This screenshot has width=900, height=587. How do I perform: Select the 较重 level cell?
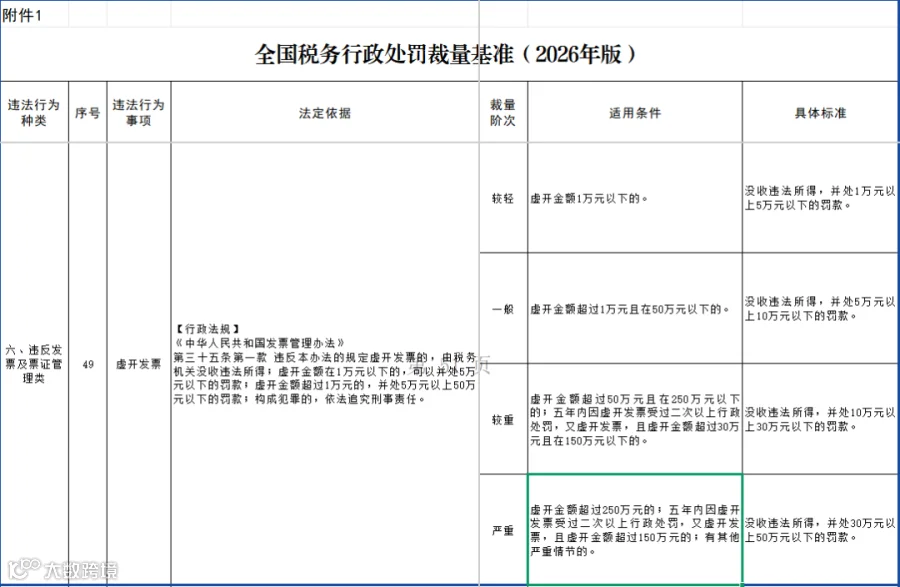[x=503, y=419]
